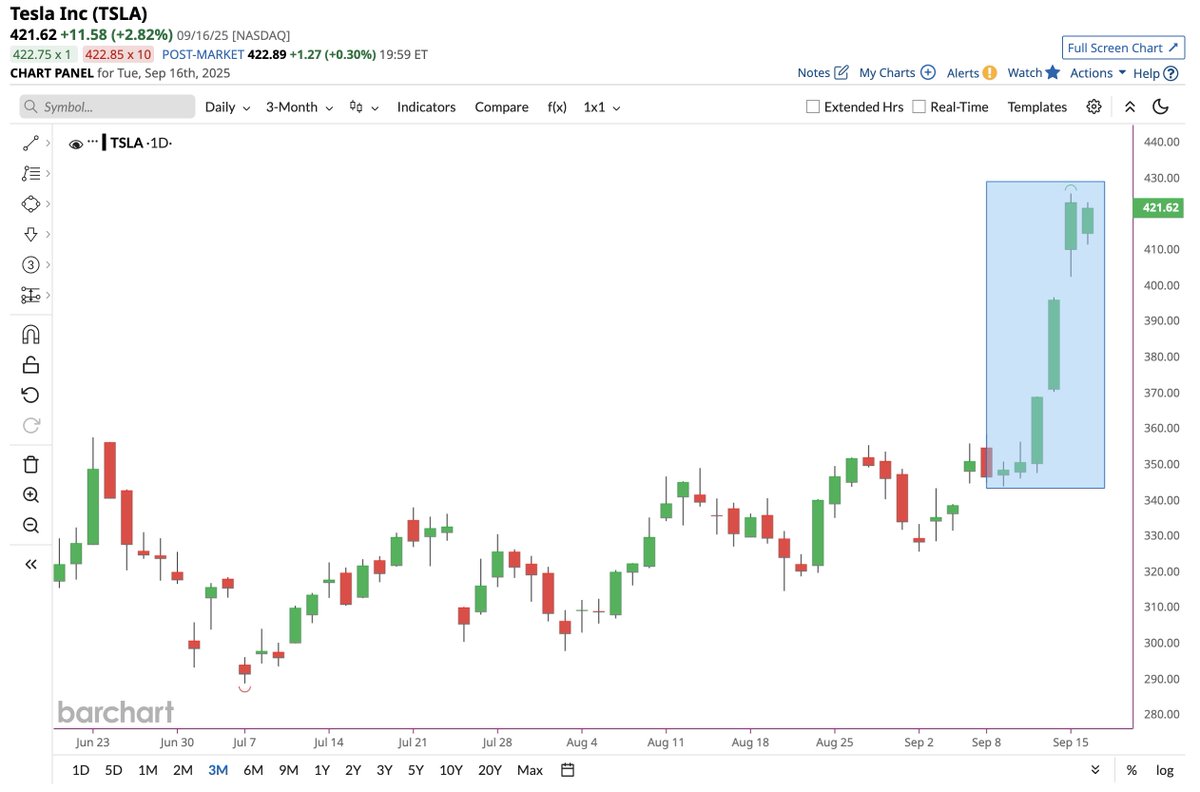Expand trend line tool submenu arrow

48,144
